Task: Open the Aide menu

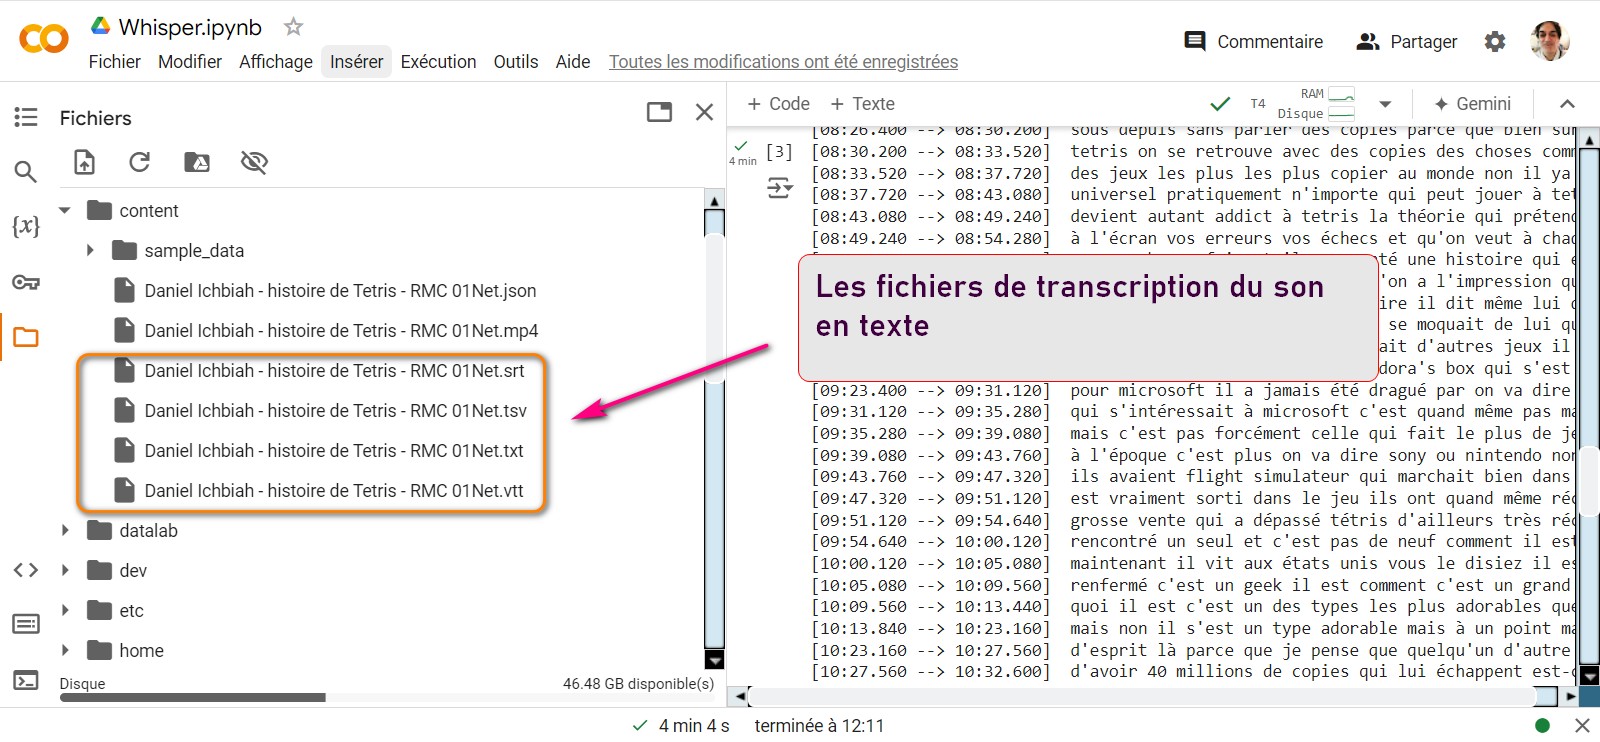Action: [x=573, y=62]
